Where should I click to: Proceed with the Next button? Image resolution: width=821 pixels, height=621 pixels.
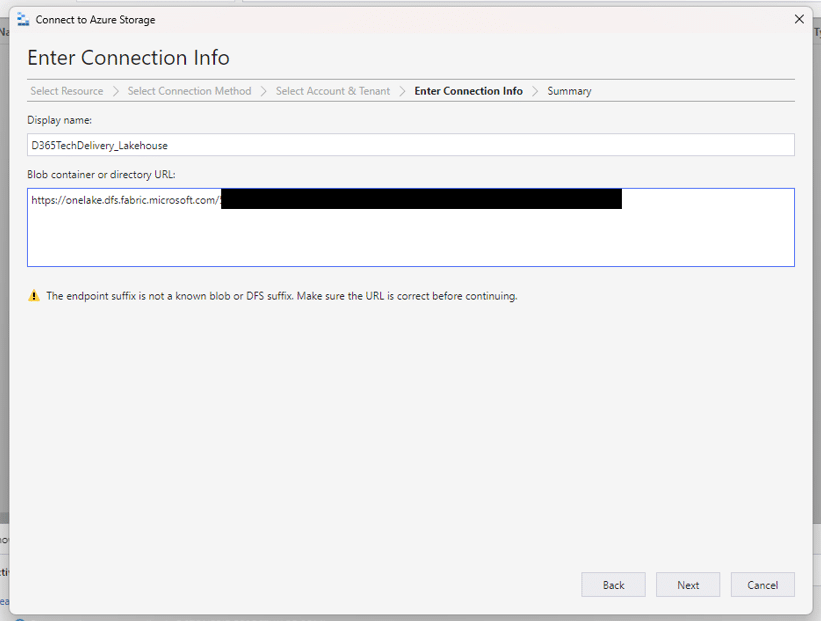(x=688, y=585)
